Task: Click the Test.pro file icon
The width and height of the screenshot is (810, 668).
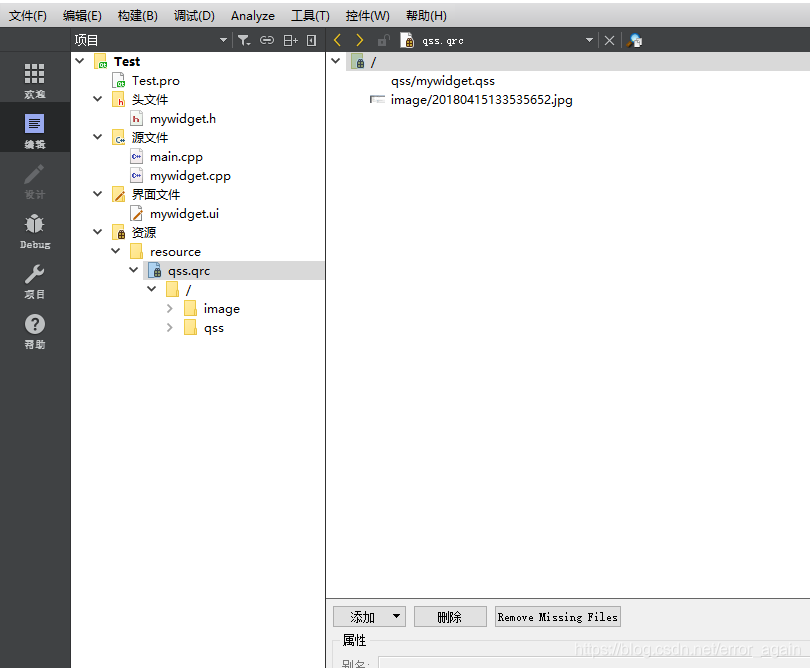Action: [x=118, y=81]
